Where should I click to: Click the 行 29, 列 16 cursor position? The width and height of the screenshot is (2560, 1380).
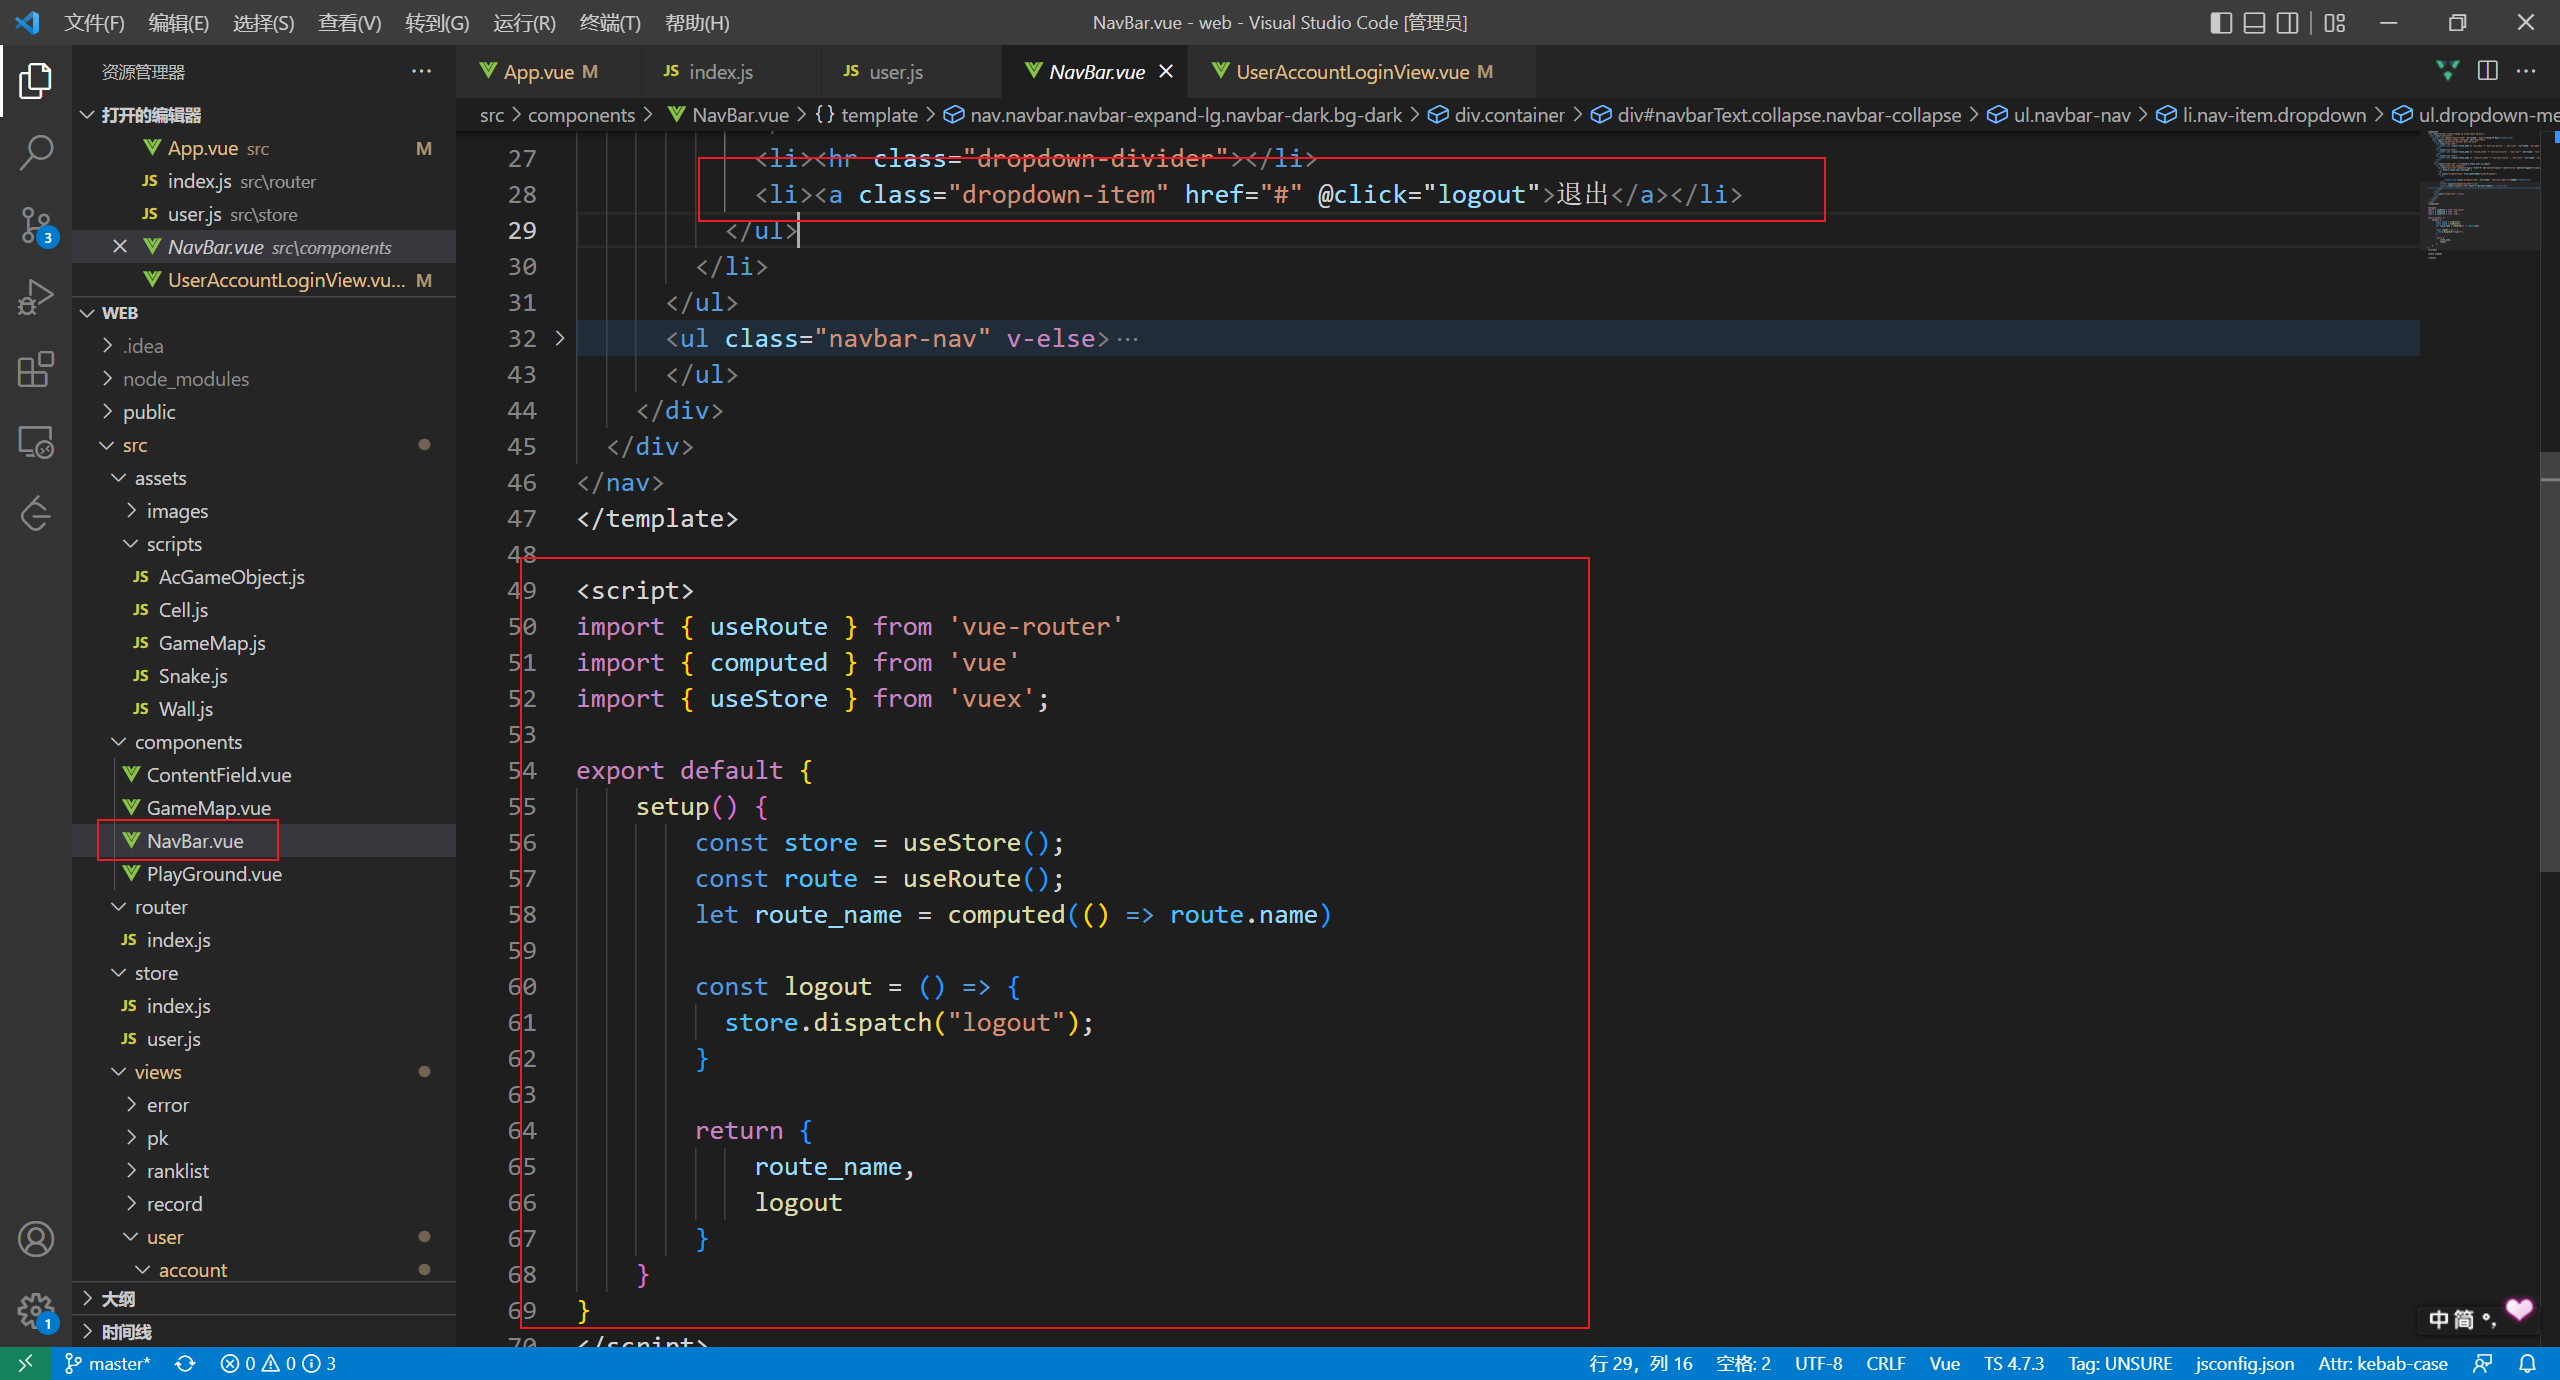[x=1641, y=1363]
